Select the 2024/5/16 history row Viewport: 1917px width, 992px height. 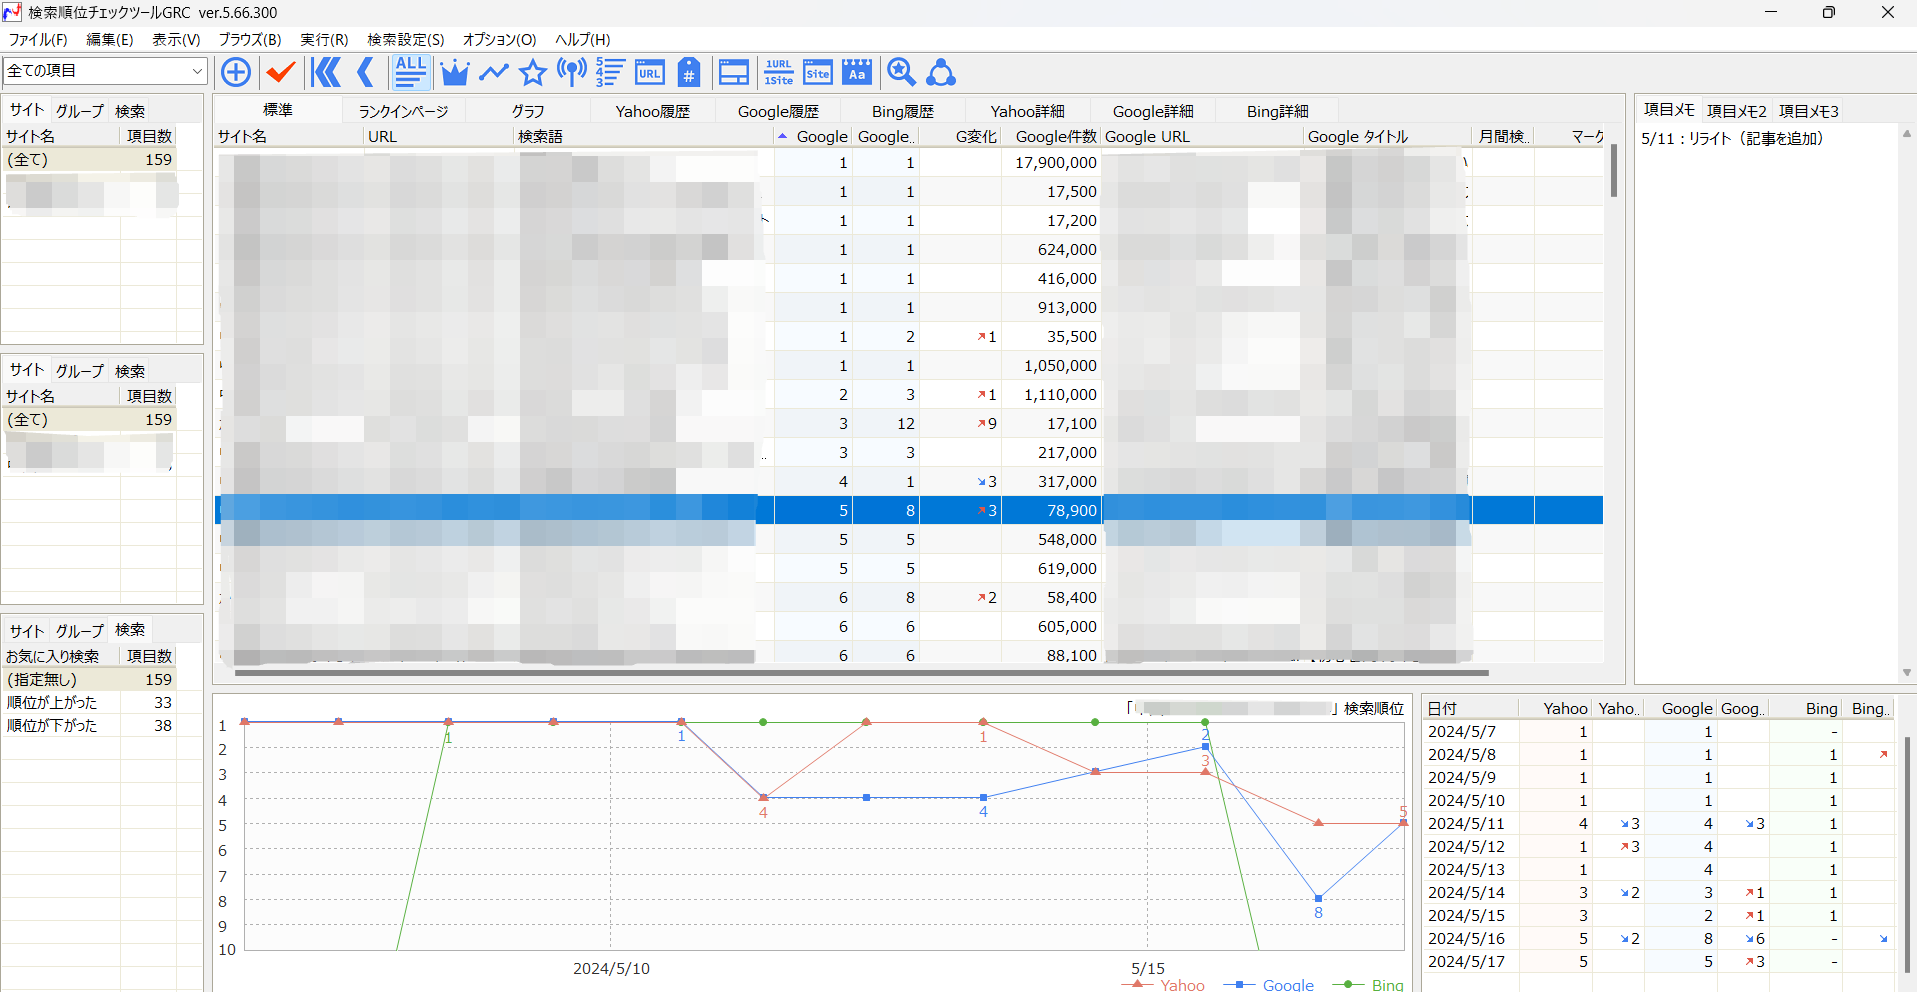1658,938
